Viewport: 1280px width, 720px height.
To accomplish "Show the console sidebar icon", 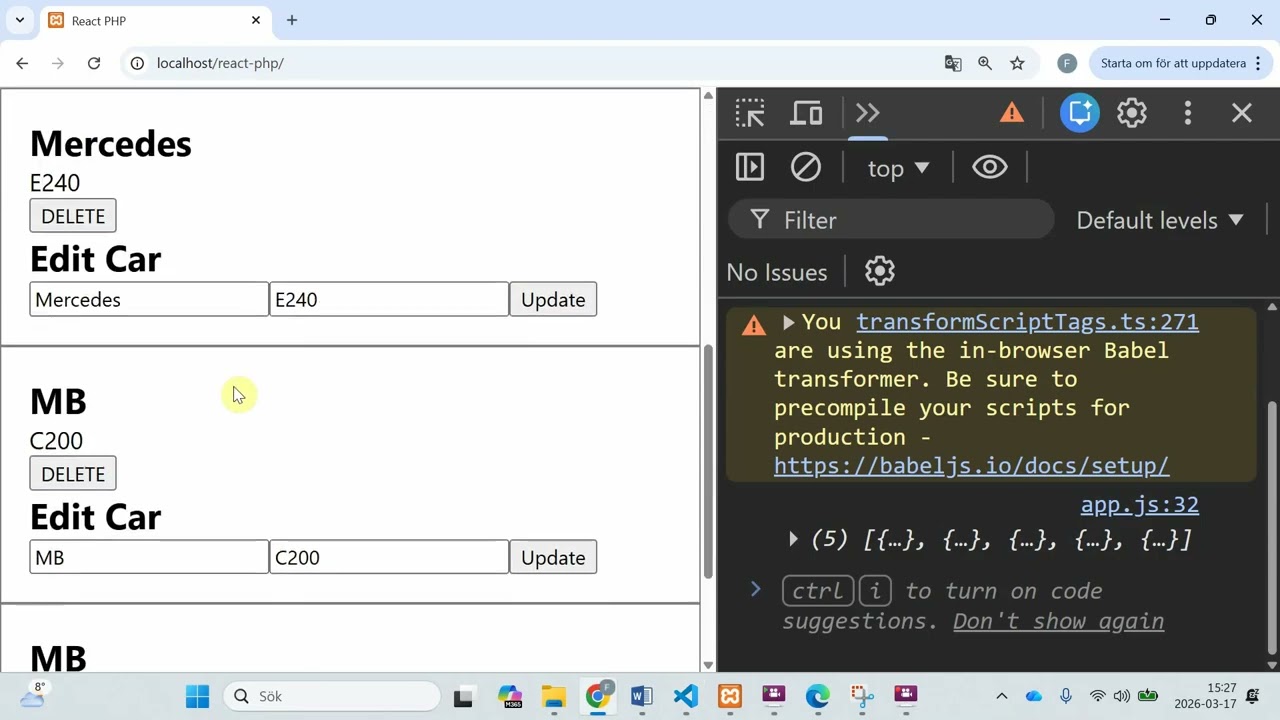I will 750,167.
